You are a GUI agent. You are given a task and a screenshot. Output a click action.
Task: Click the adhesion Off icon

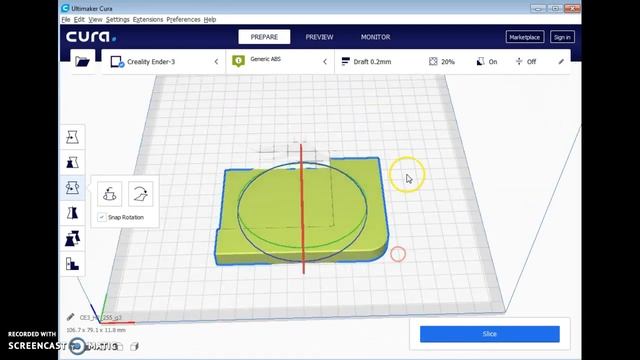click(519, 62)
